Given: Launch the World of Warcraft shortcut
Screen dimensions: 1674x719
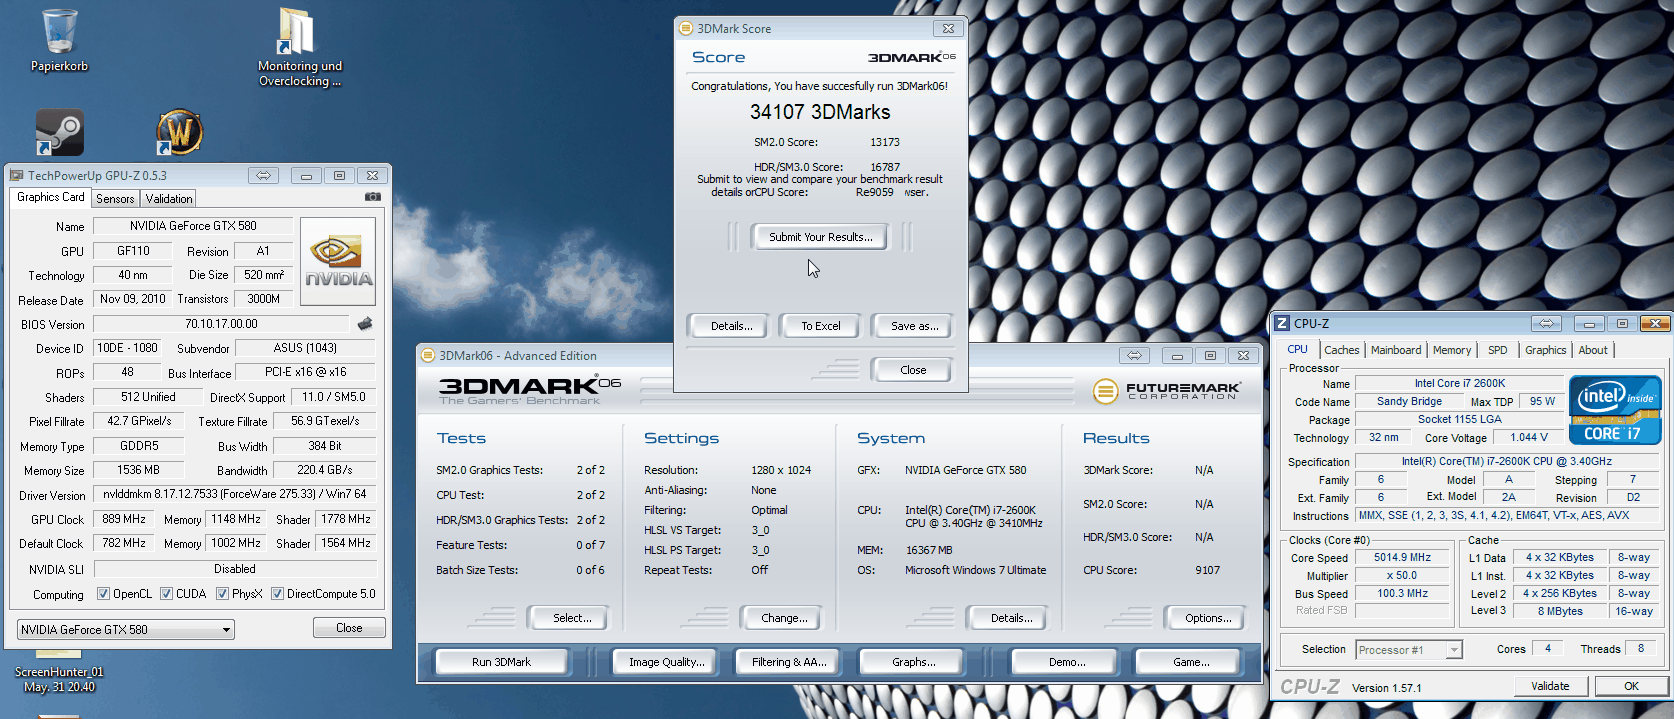Looking at the screenshot, I should click(x=180, y=132).
